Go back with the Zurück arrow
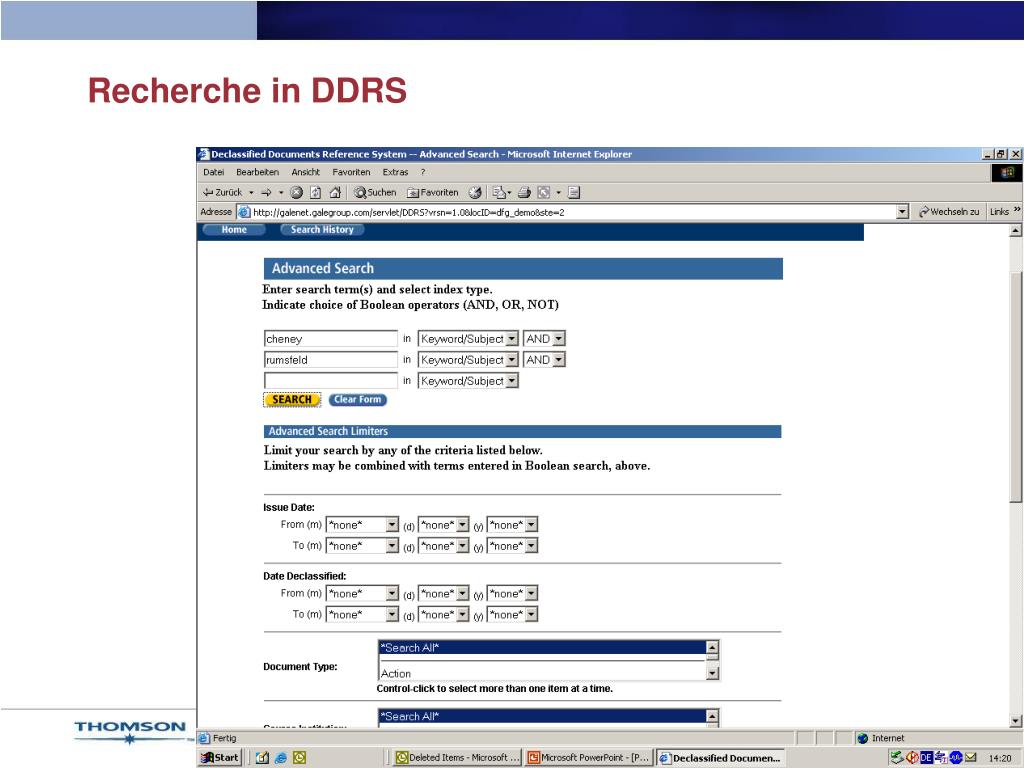Screen dimensions: 1024x768 [x=222, y=193]
